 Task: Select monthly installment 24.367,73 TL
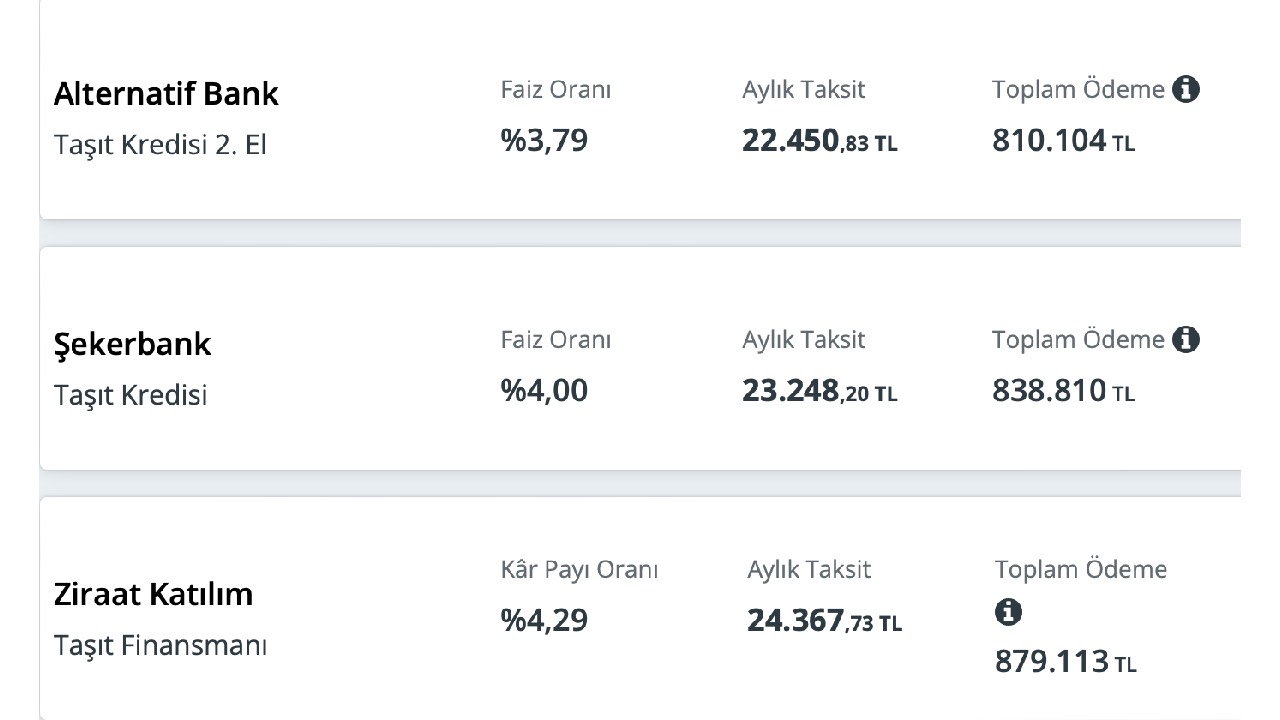(825, 621)
